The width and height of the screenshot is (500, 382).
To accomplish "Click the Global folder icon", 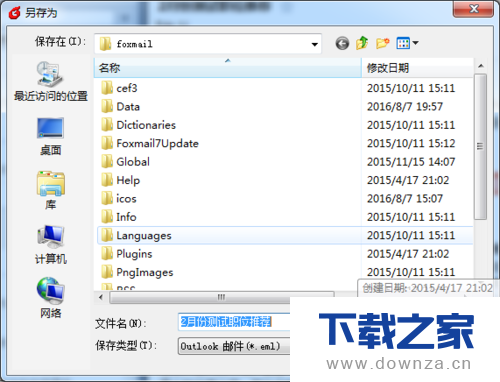I will (107, 162).
